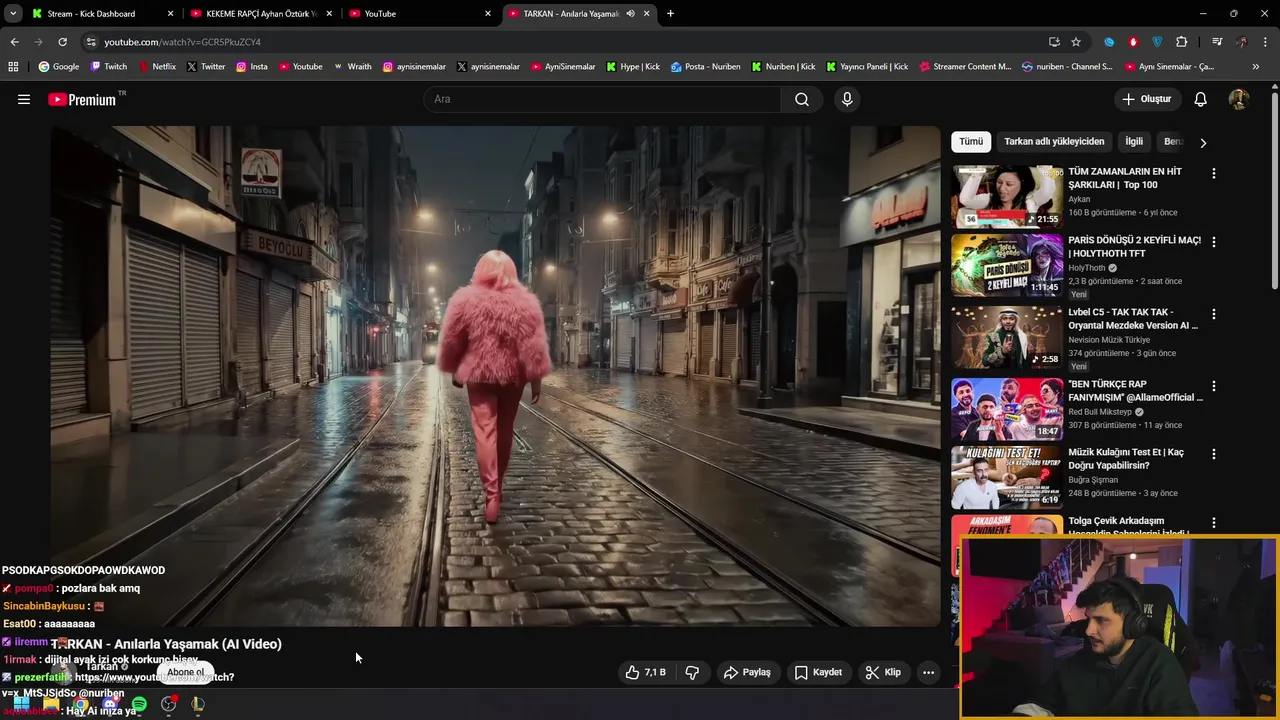1280x720 pixels.
Task: Open options for BEN TÜRKÇE RAP FANIYMIŞIM video
Action: [x=1214, y=386]
